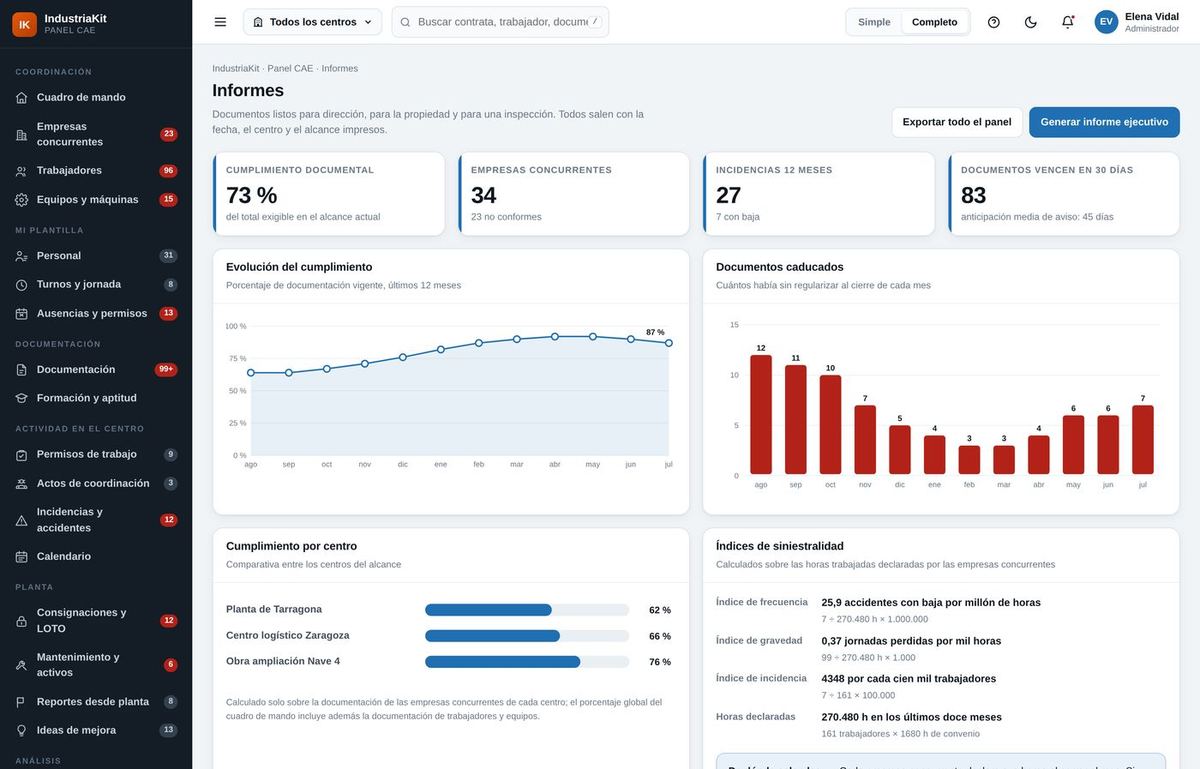
Task: Click Generar informe ejecutivo button
Action: pos(1104,122)
